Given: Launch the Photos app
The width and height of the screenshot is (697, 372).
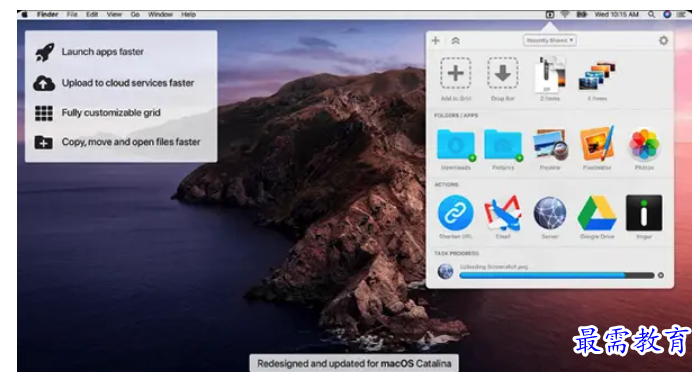Looking at the screenshot, I should [x=644, y=144].
